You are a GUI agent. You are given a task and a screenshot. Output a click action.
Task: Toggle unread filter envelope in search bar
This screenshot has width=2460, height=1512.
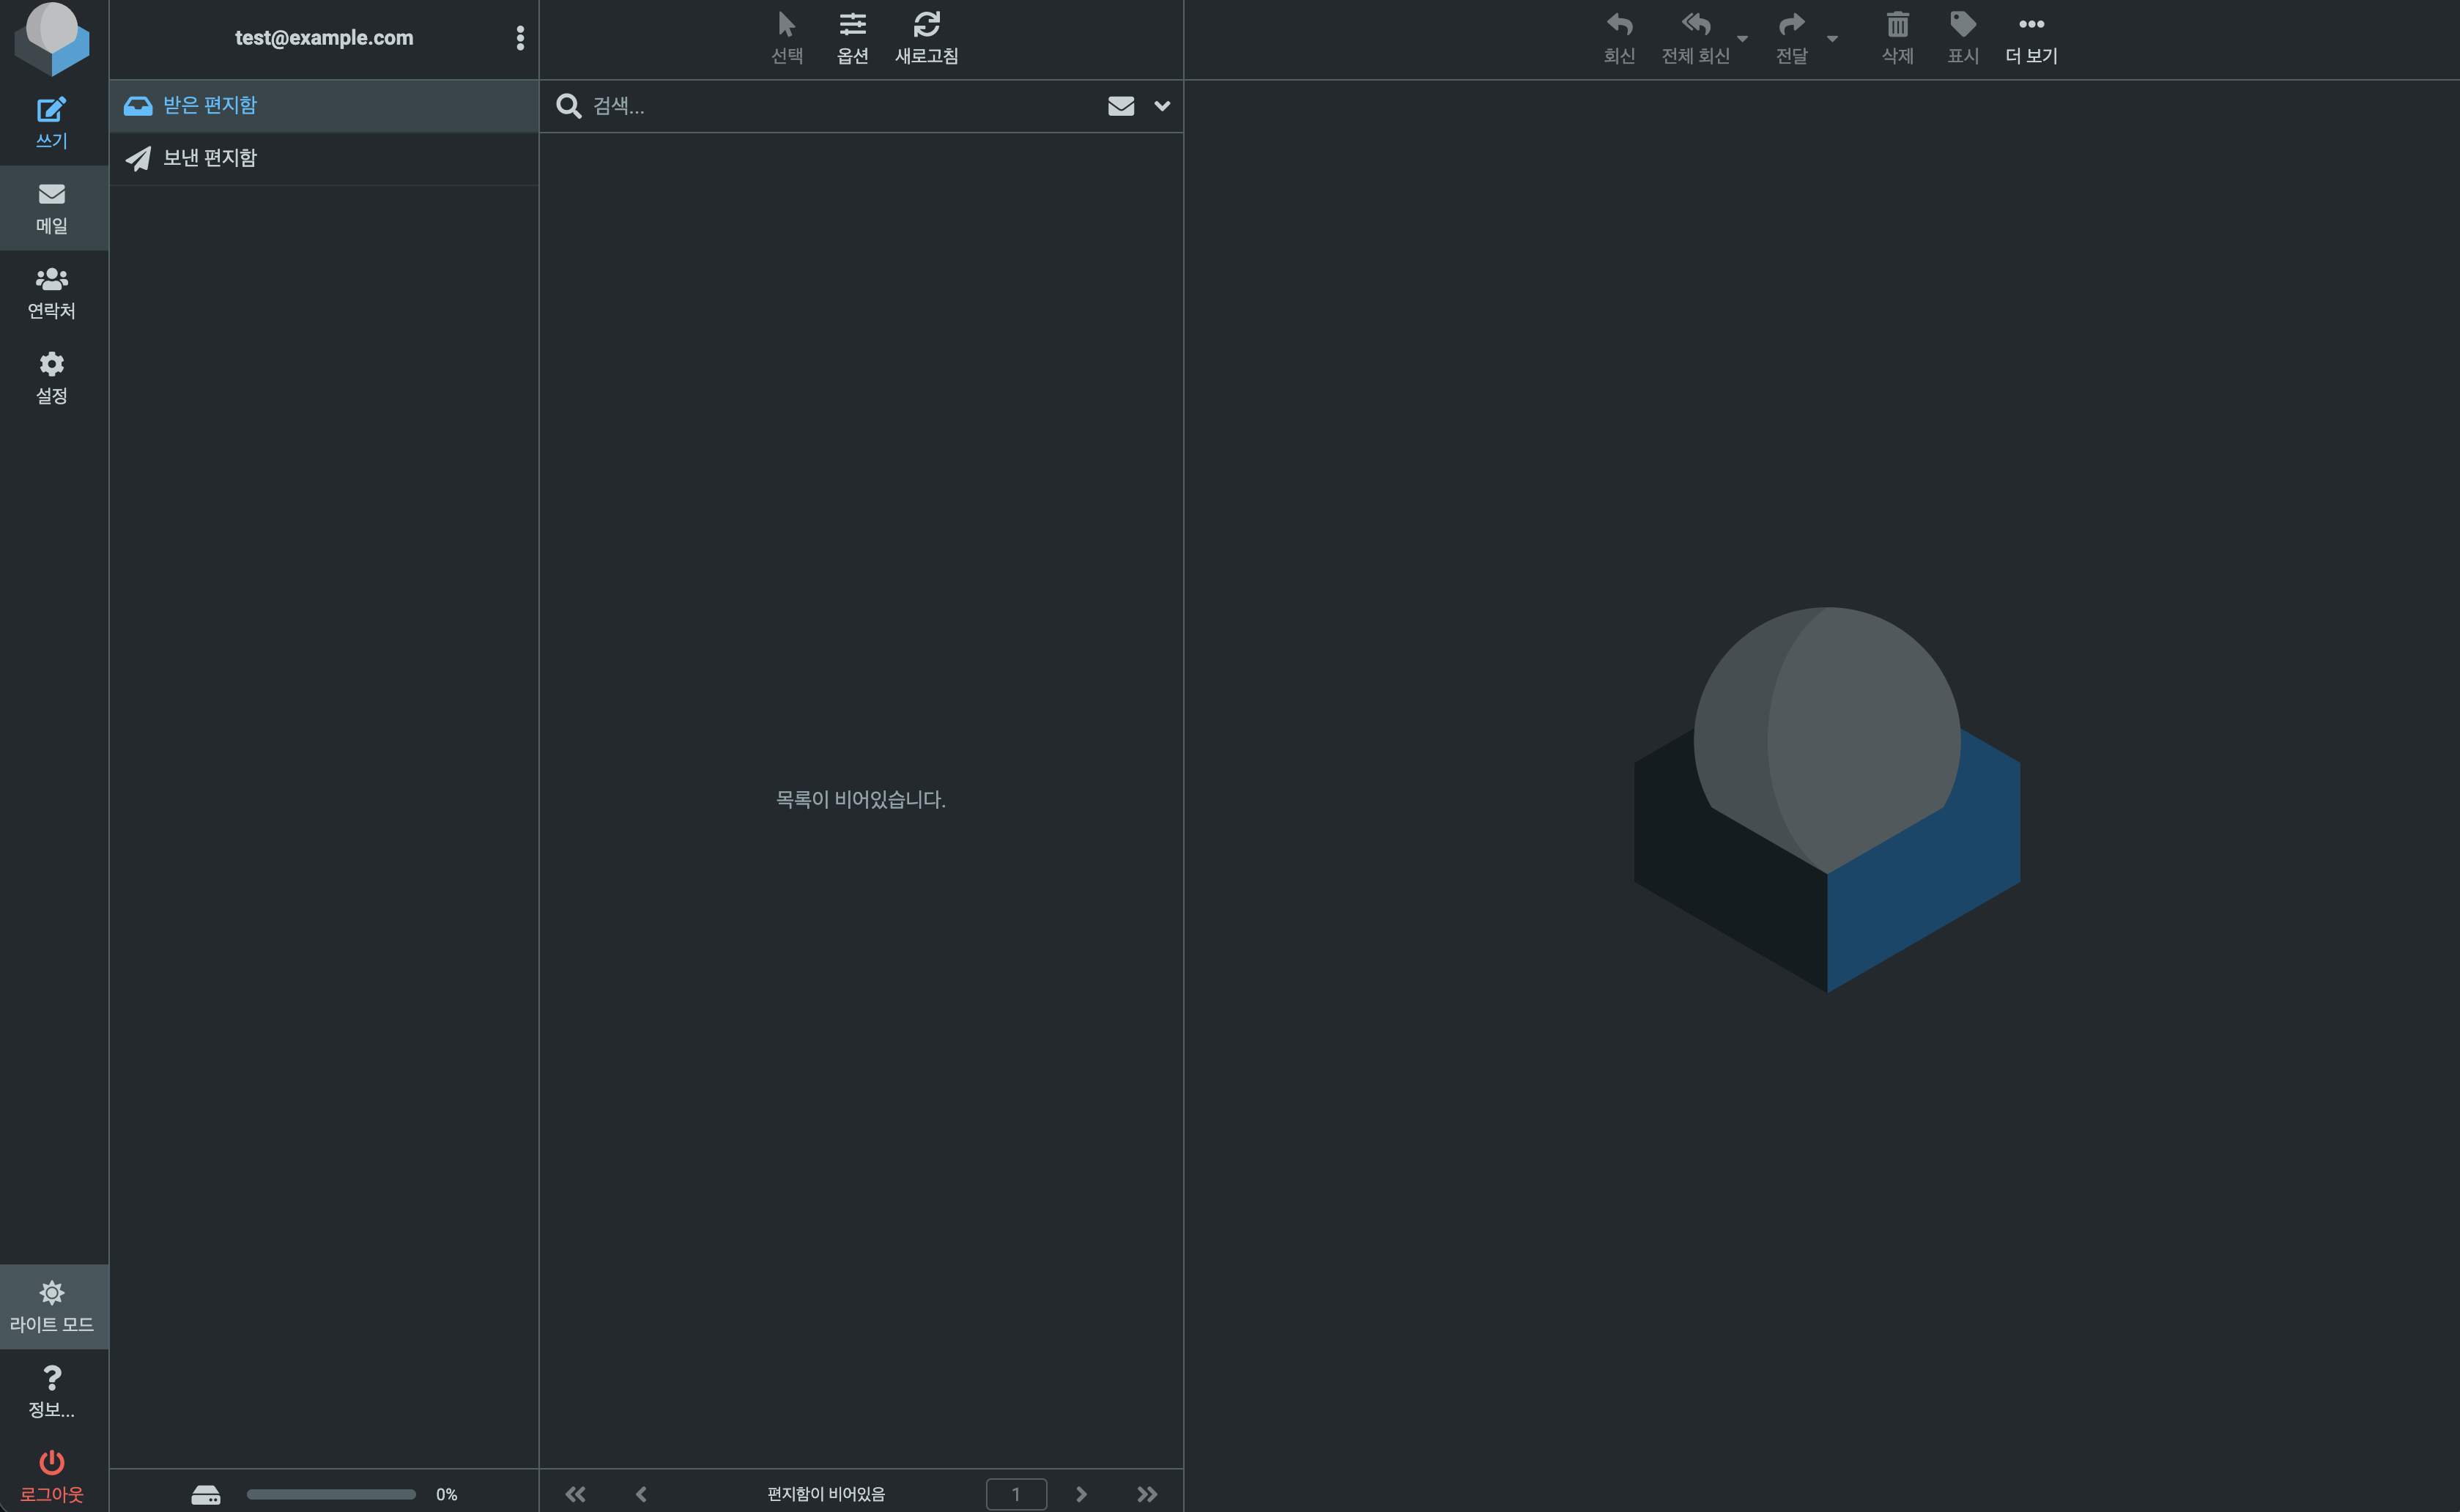1120,106
